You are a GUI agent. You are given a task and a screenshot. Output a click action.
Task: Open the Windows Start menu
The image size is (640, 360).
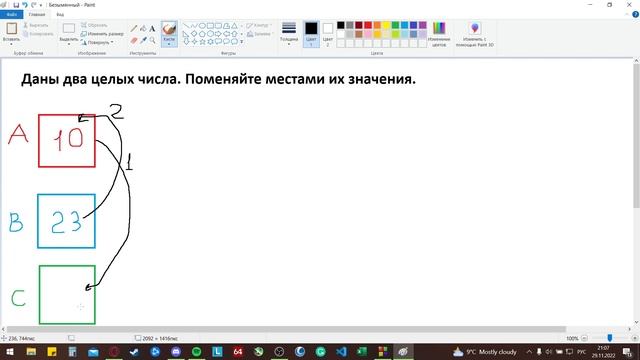pos(10,351)
